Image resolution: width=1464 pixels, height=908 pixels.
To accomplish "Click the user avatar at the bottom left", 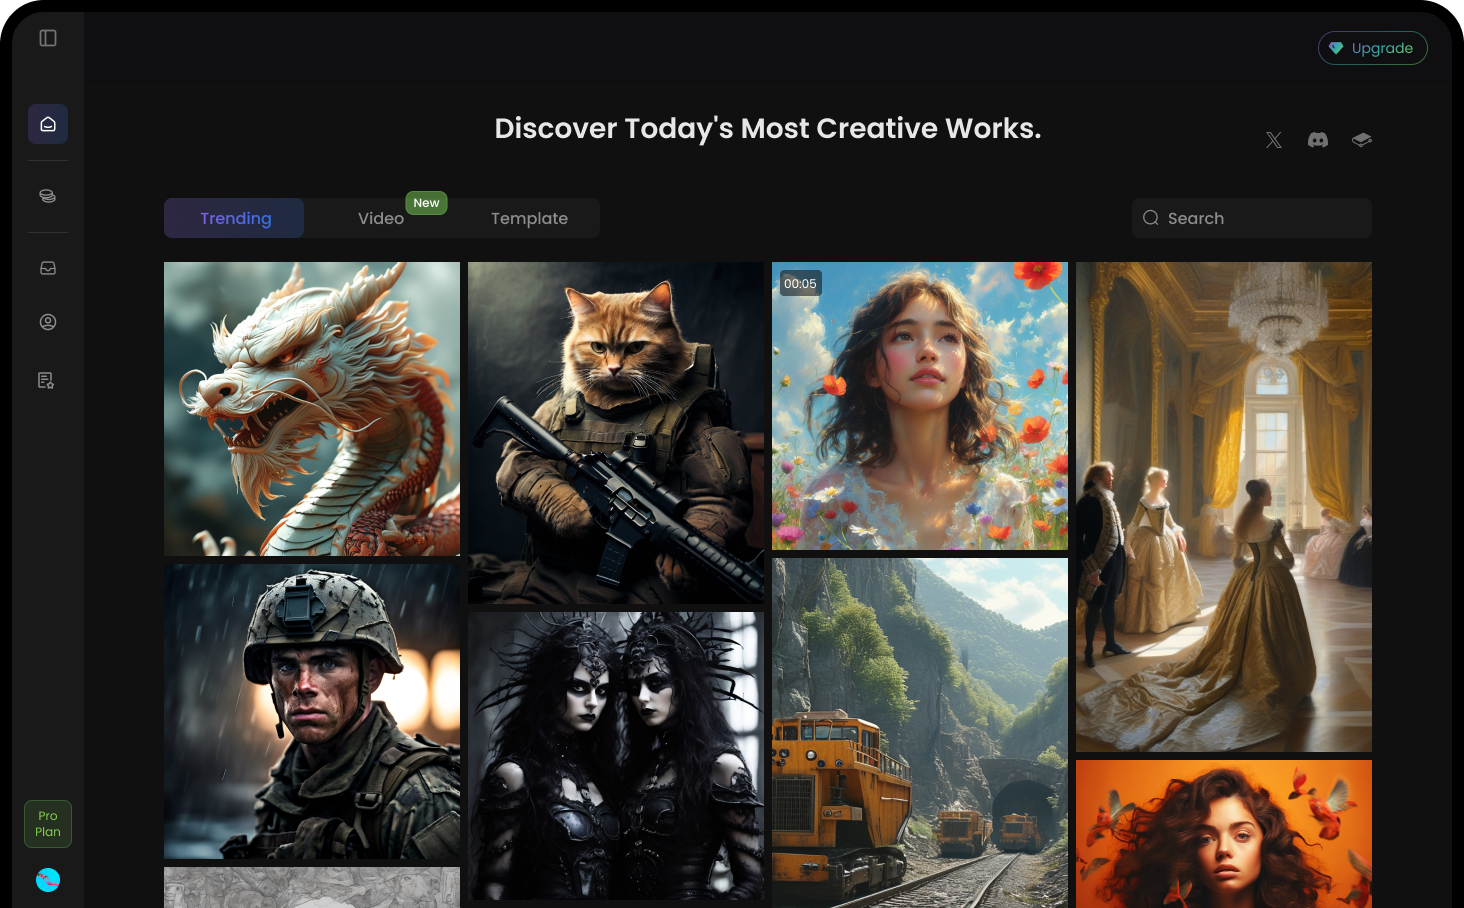I will (x=47, y=880).
